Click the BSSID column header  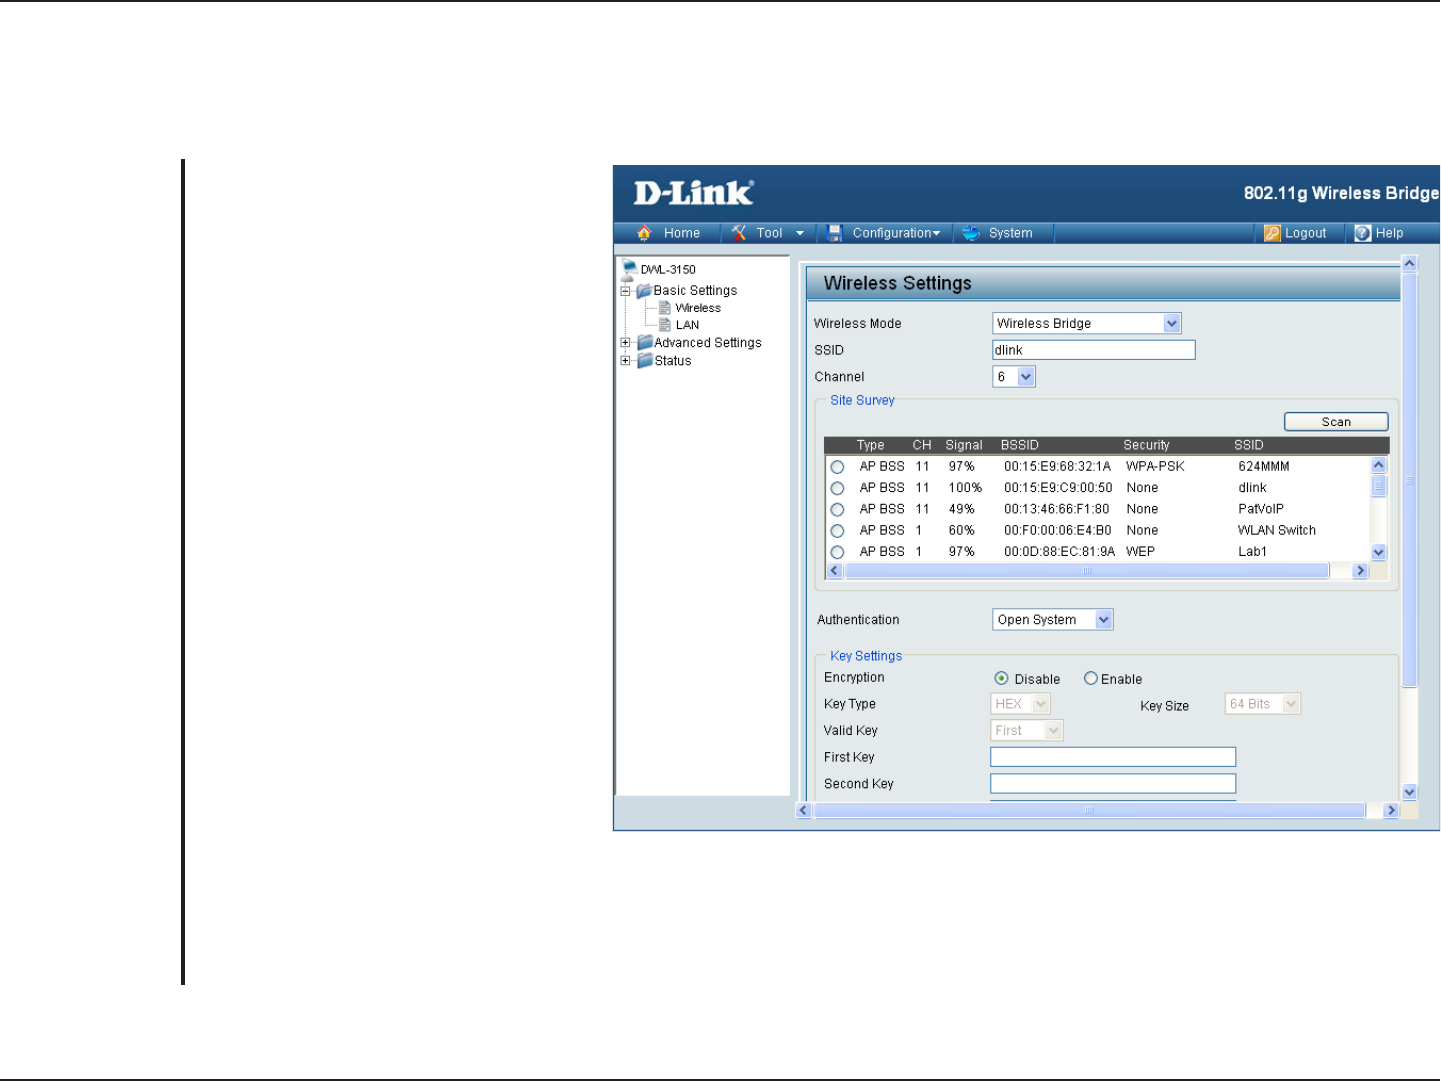[x=1020, y=445]
